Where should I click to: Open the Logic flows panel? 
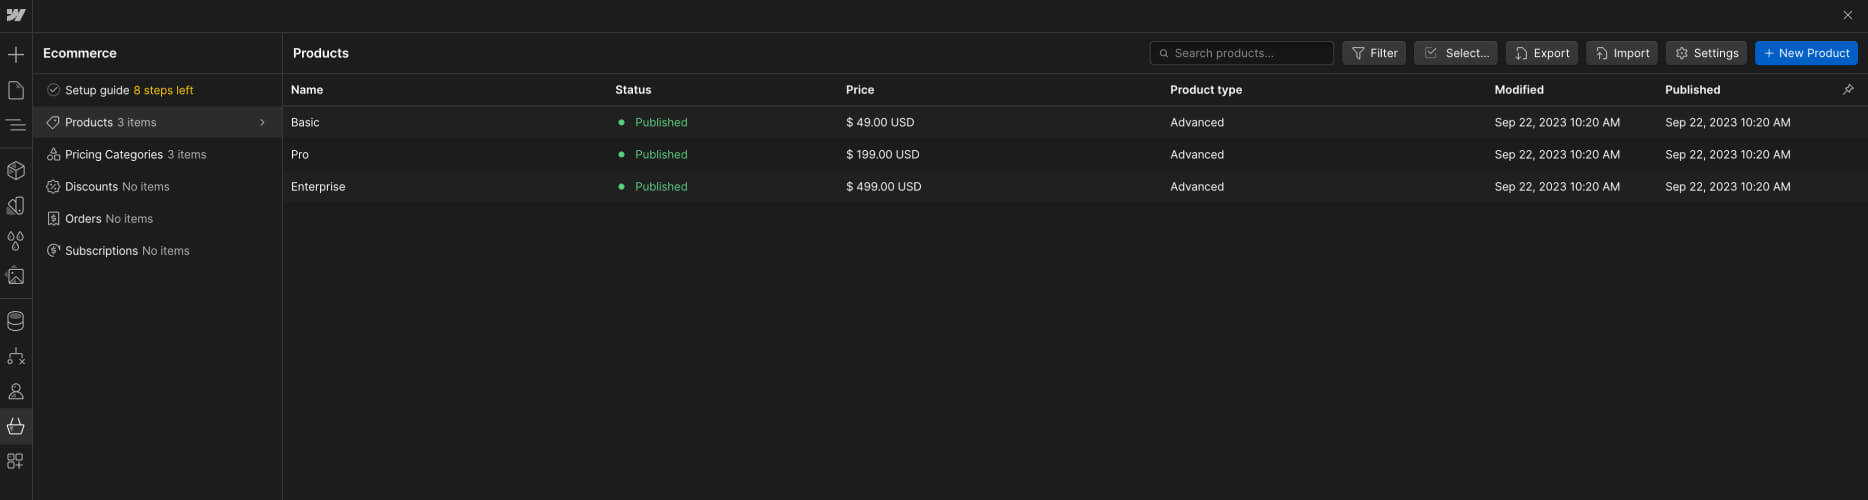pyautogui.click(x=16, y=356)
